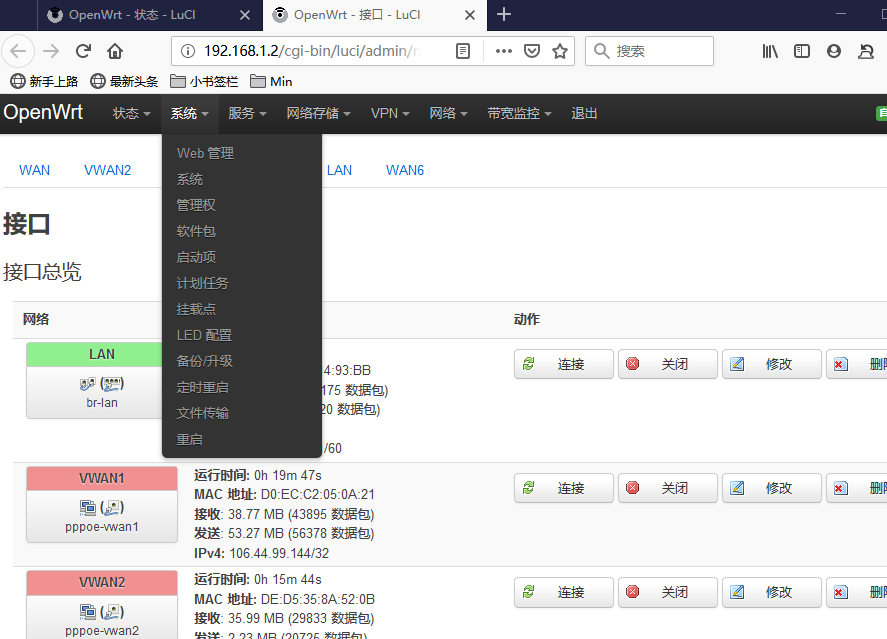Switch to the WAN interface tab

tap(35, 170)
